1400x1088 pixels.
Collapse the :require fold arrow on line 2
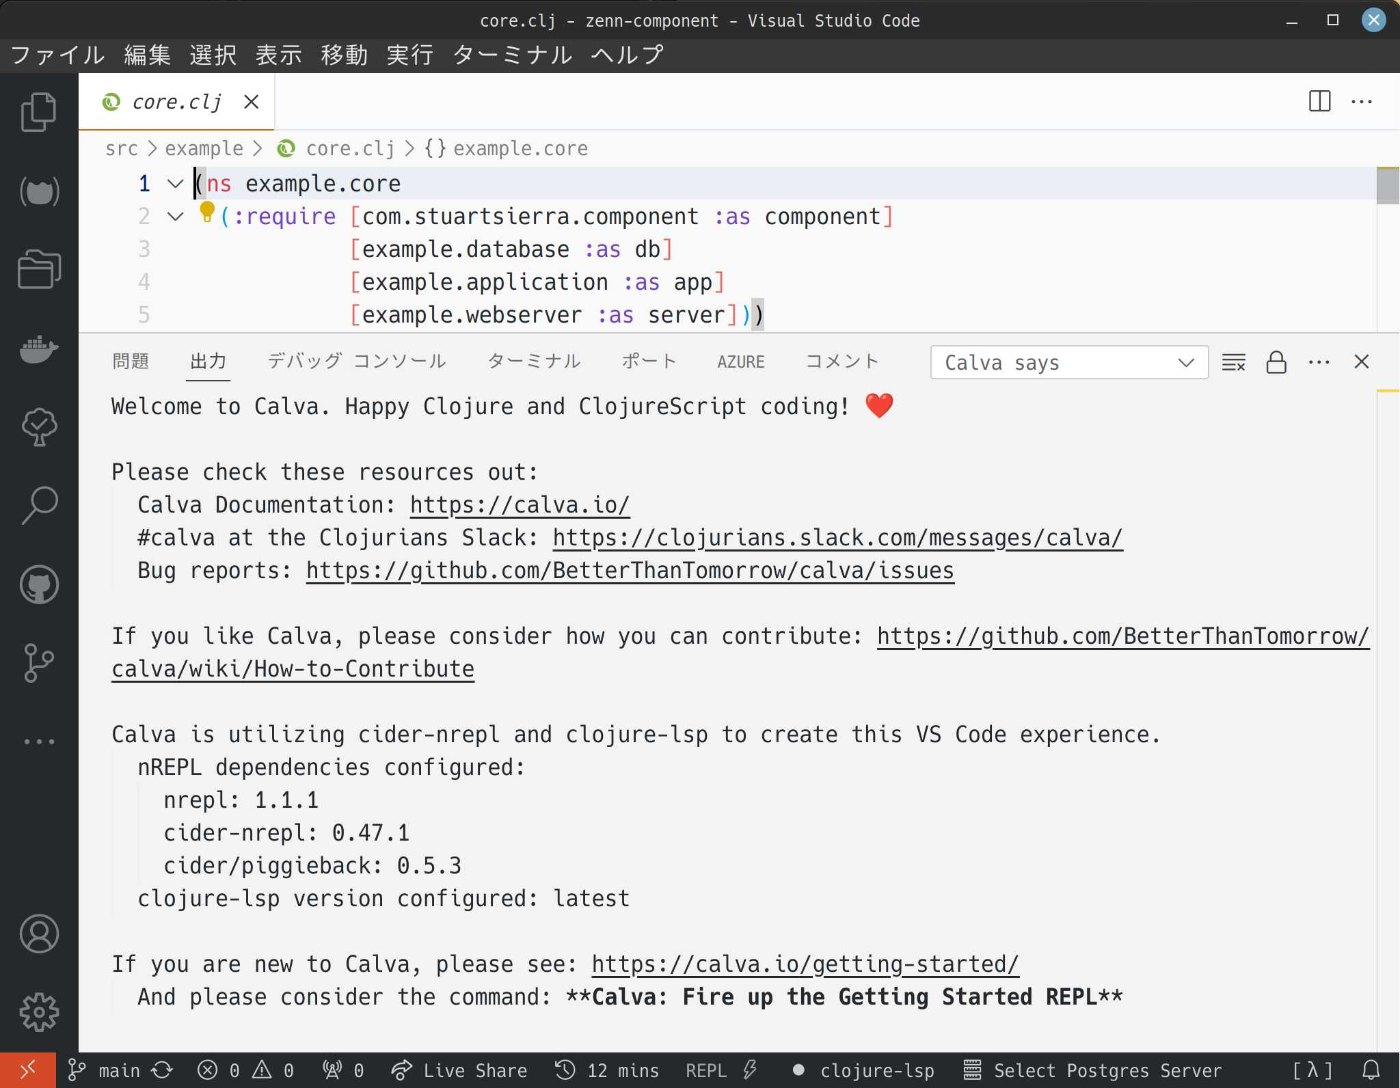[x=175, y=216]
